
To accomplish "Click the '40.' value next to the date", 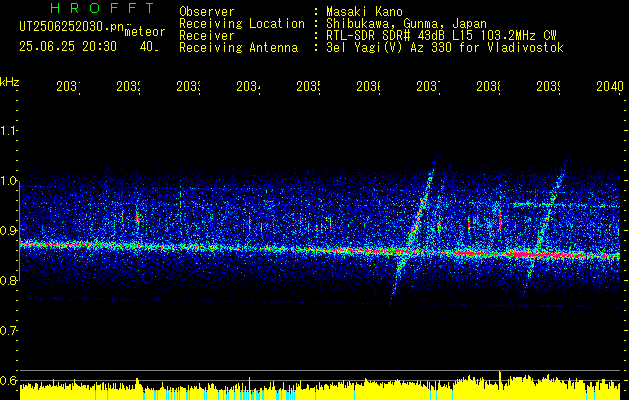I will tap(149, 47).
